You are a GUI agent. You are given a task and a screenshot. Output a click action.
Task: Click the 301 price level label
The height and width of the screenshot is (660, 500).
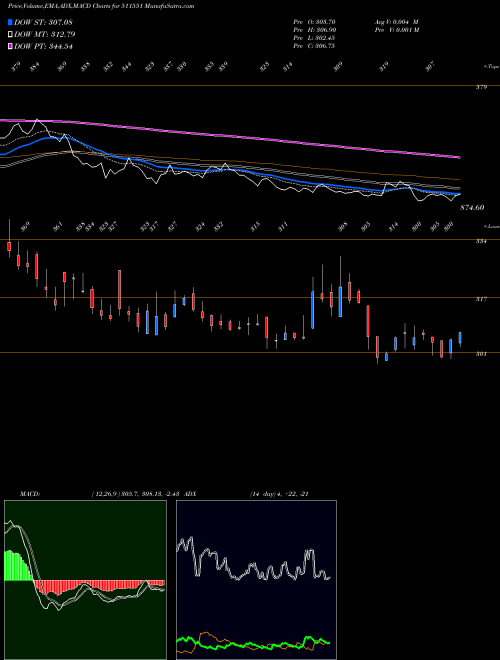tap(481, 354)
